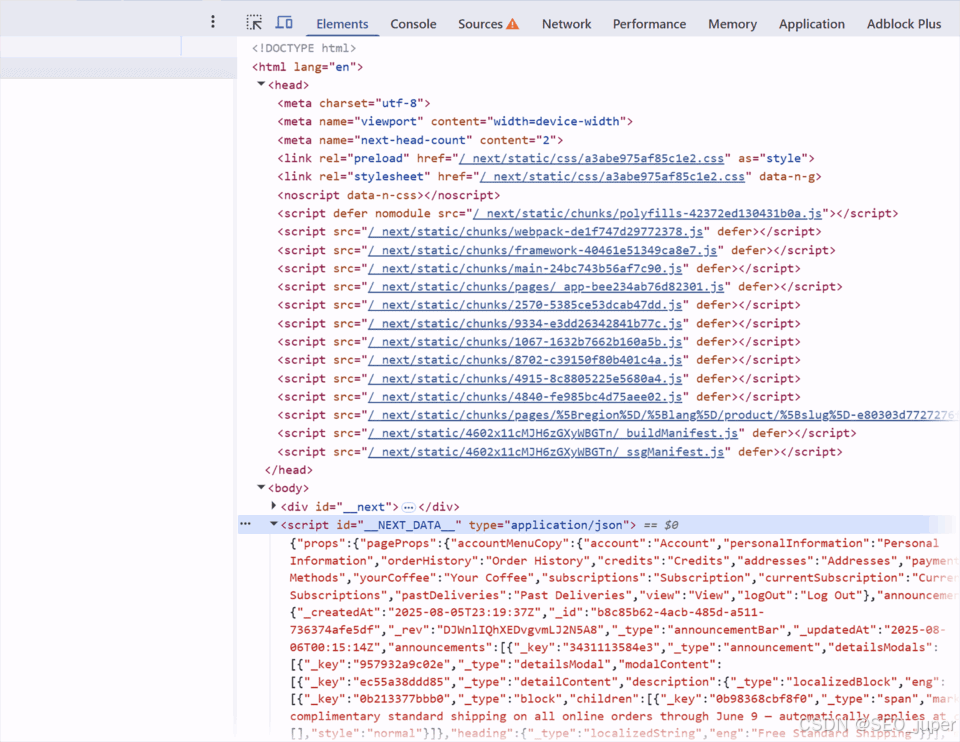Open the chunks/2570-5385ce53dcab47dd.js link

(525, 305)
